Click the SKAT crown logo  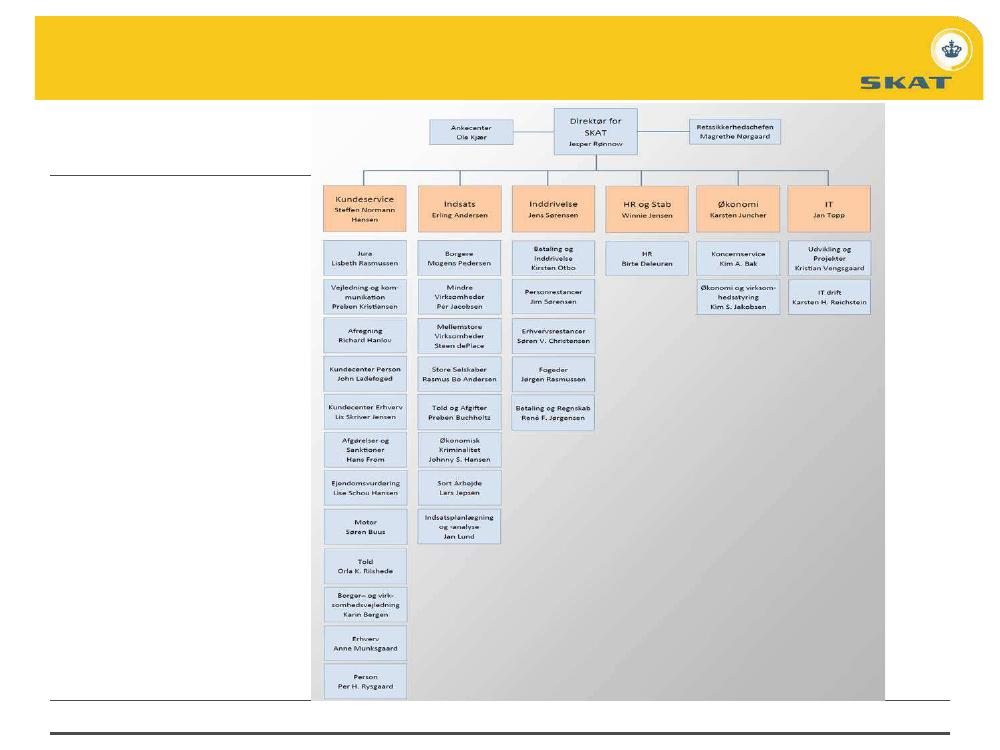point(951,49)
